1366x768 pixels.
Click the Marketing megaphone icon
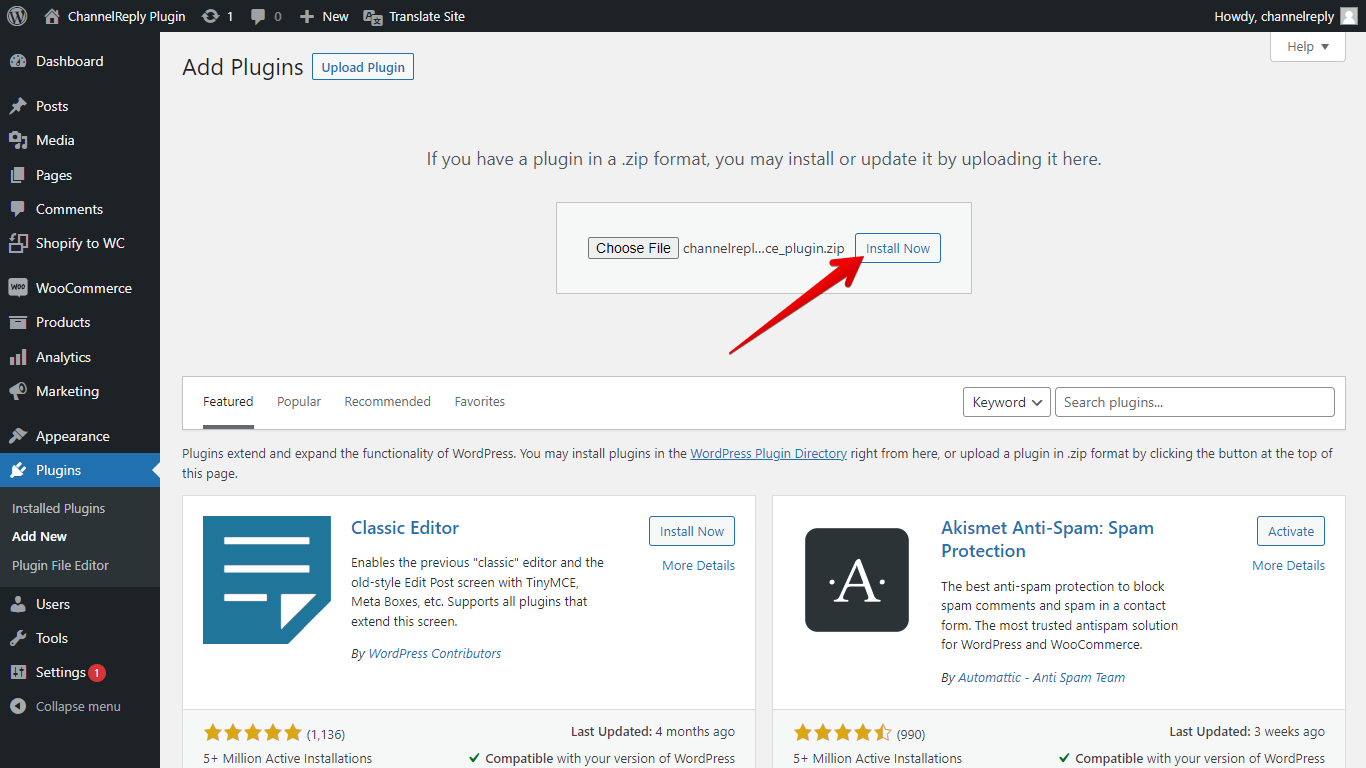[18, 391]
